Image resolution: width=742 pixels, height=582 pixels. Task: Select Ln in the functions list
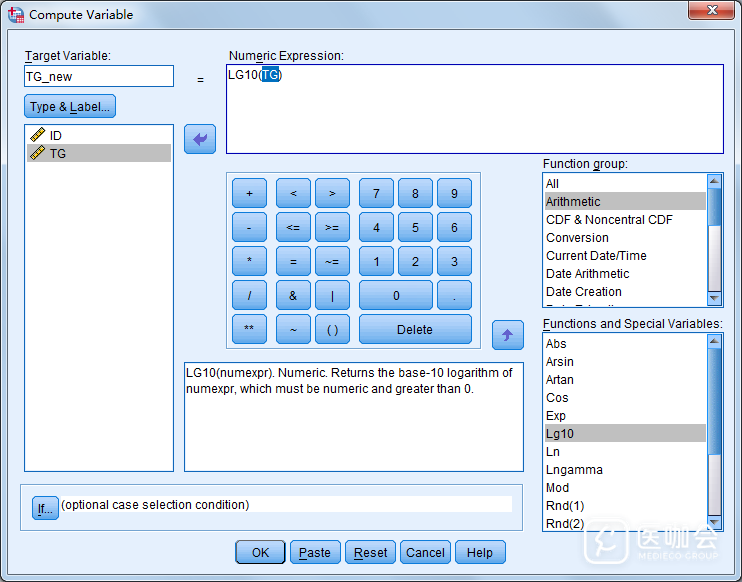pyautogui.click(x=553, y=452)
